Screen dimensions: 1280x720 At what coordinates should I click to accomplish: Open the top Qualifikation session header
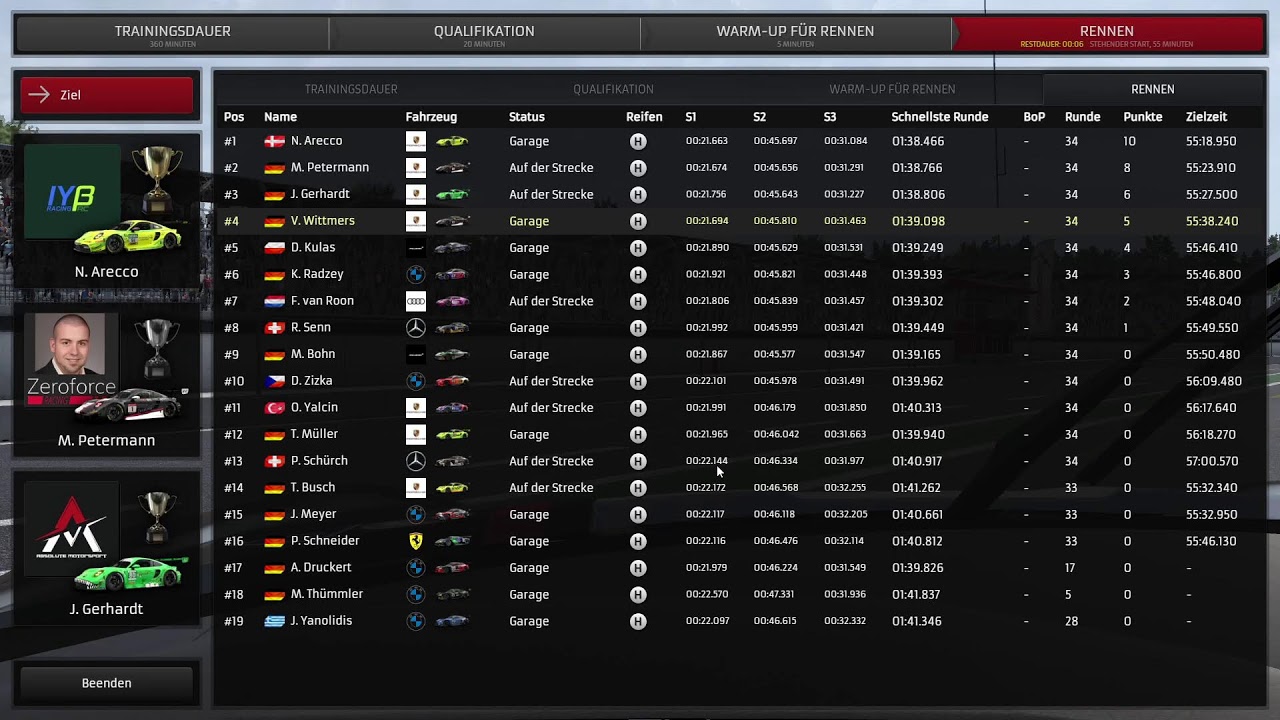click(x=484, y=34)
